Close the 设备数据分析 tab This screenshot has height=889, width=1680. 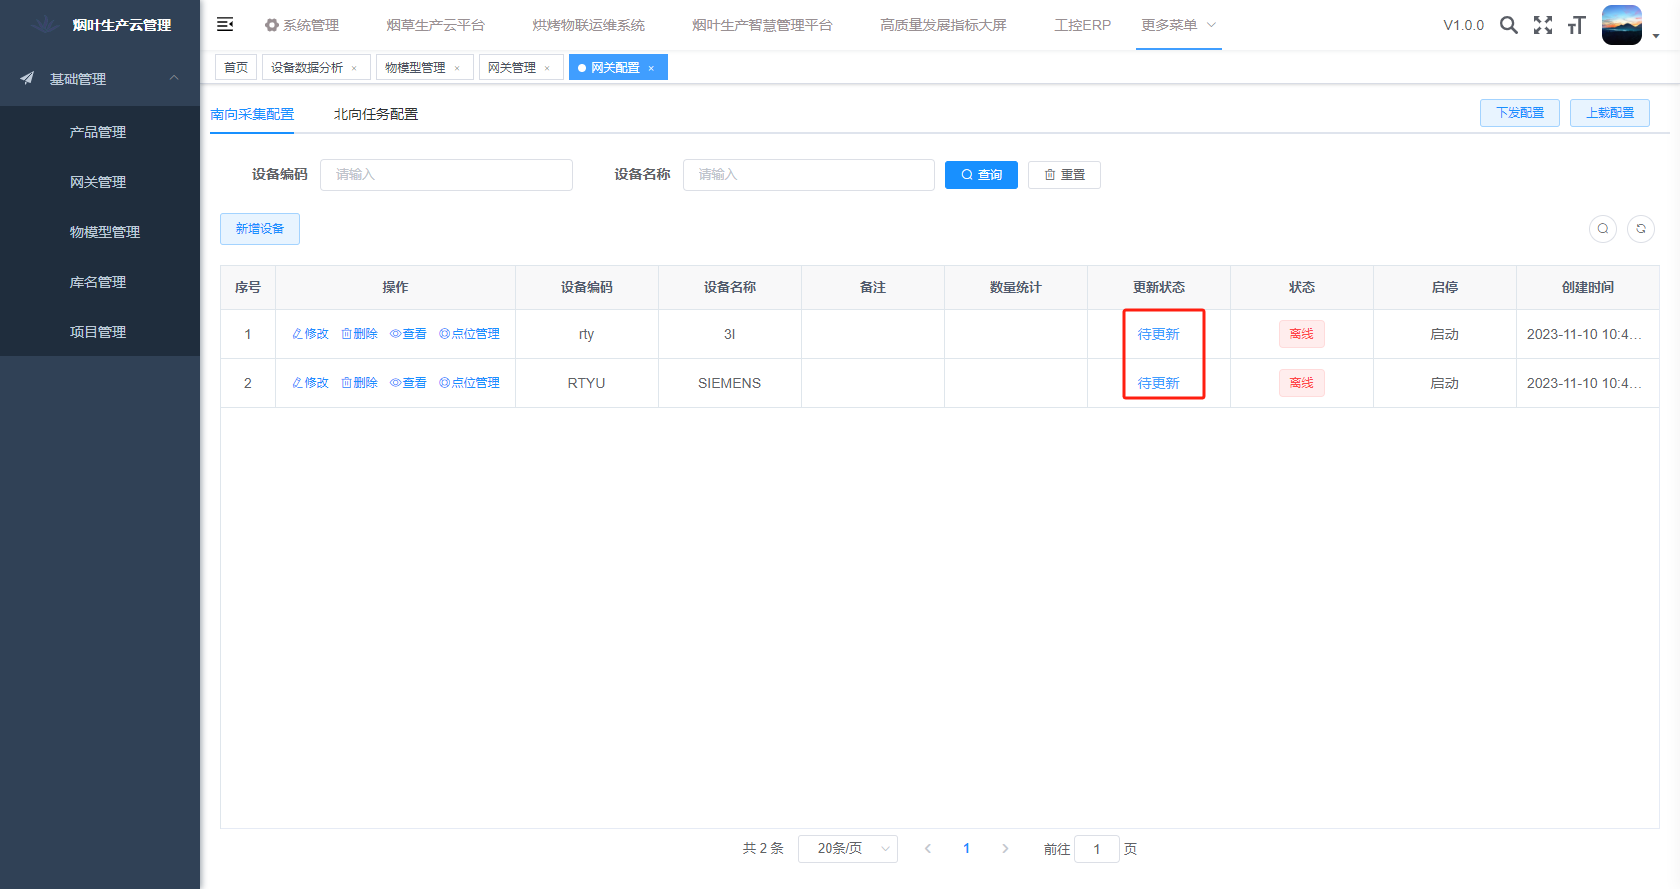[x=354, y=68]
